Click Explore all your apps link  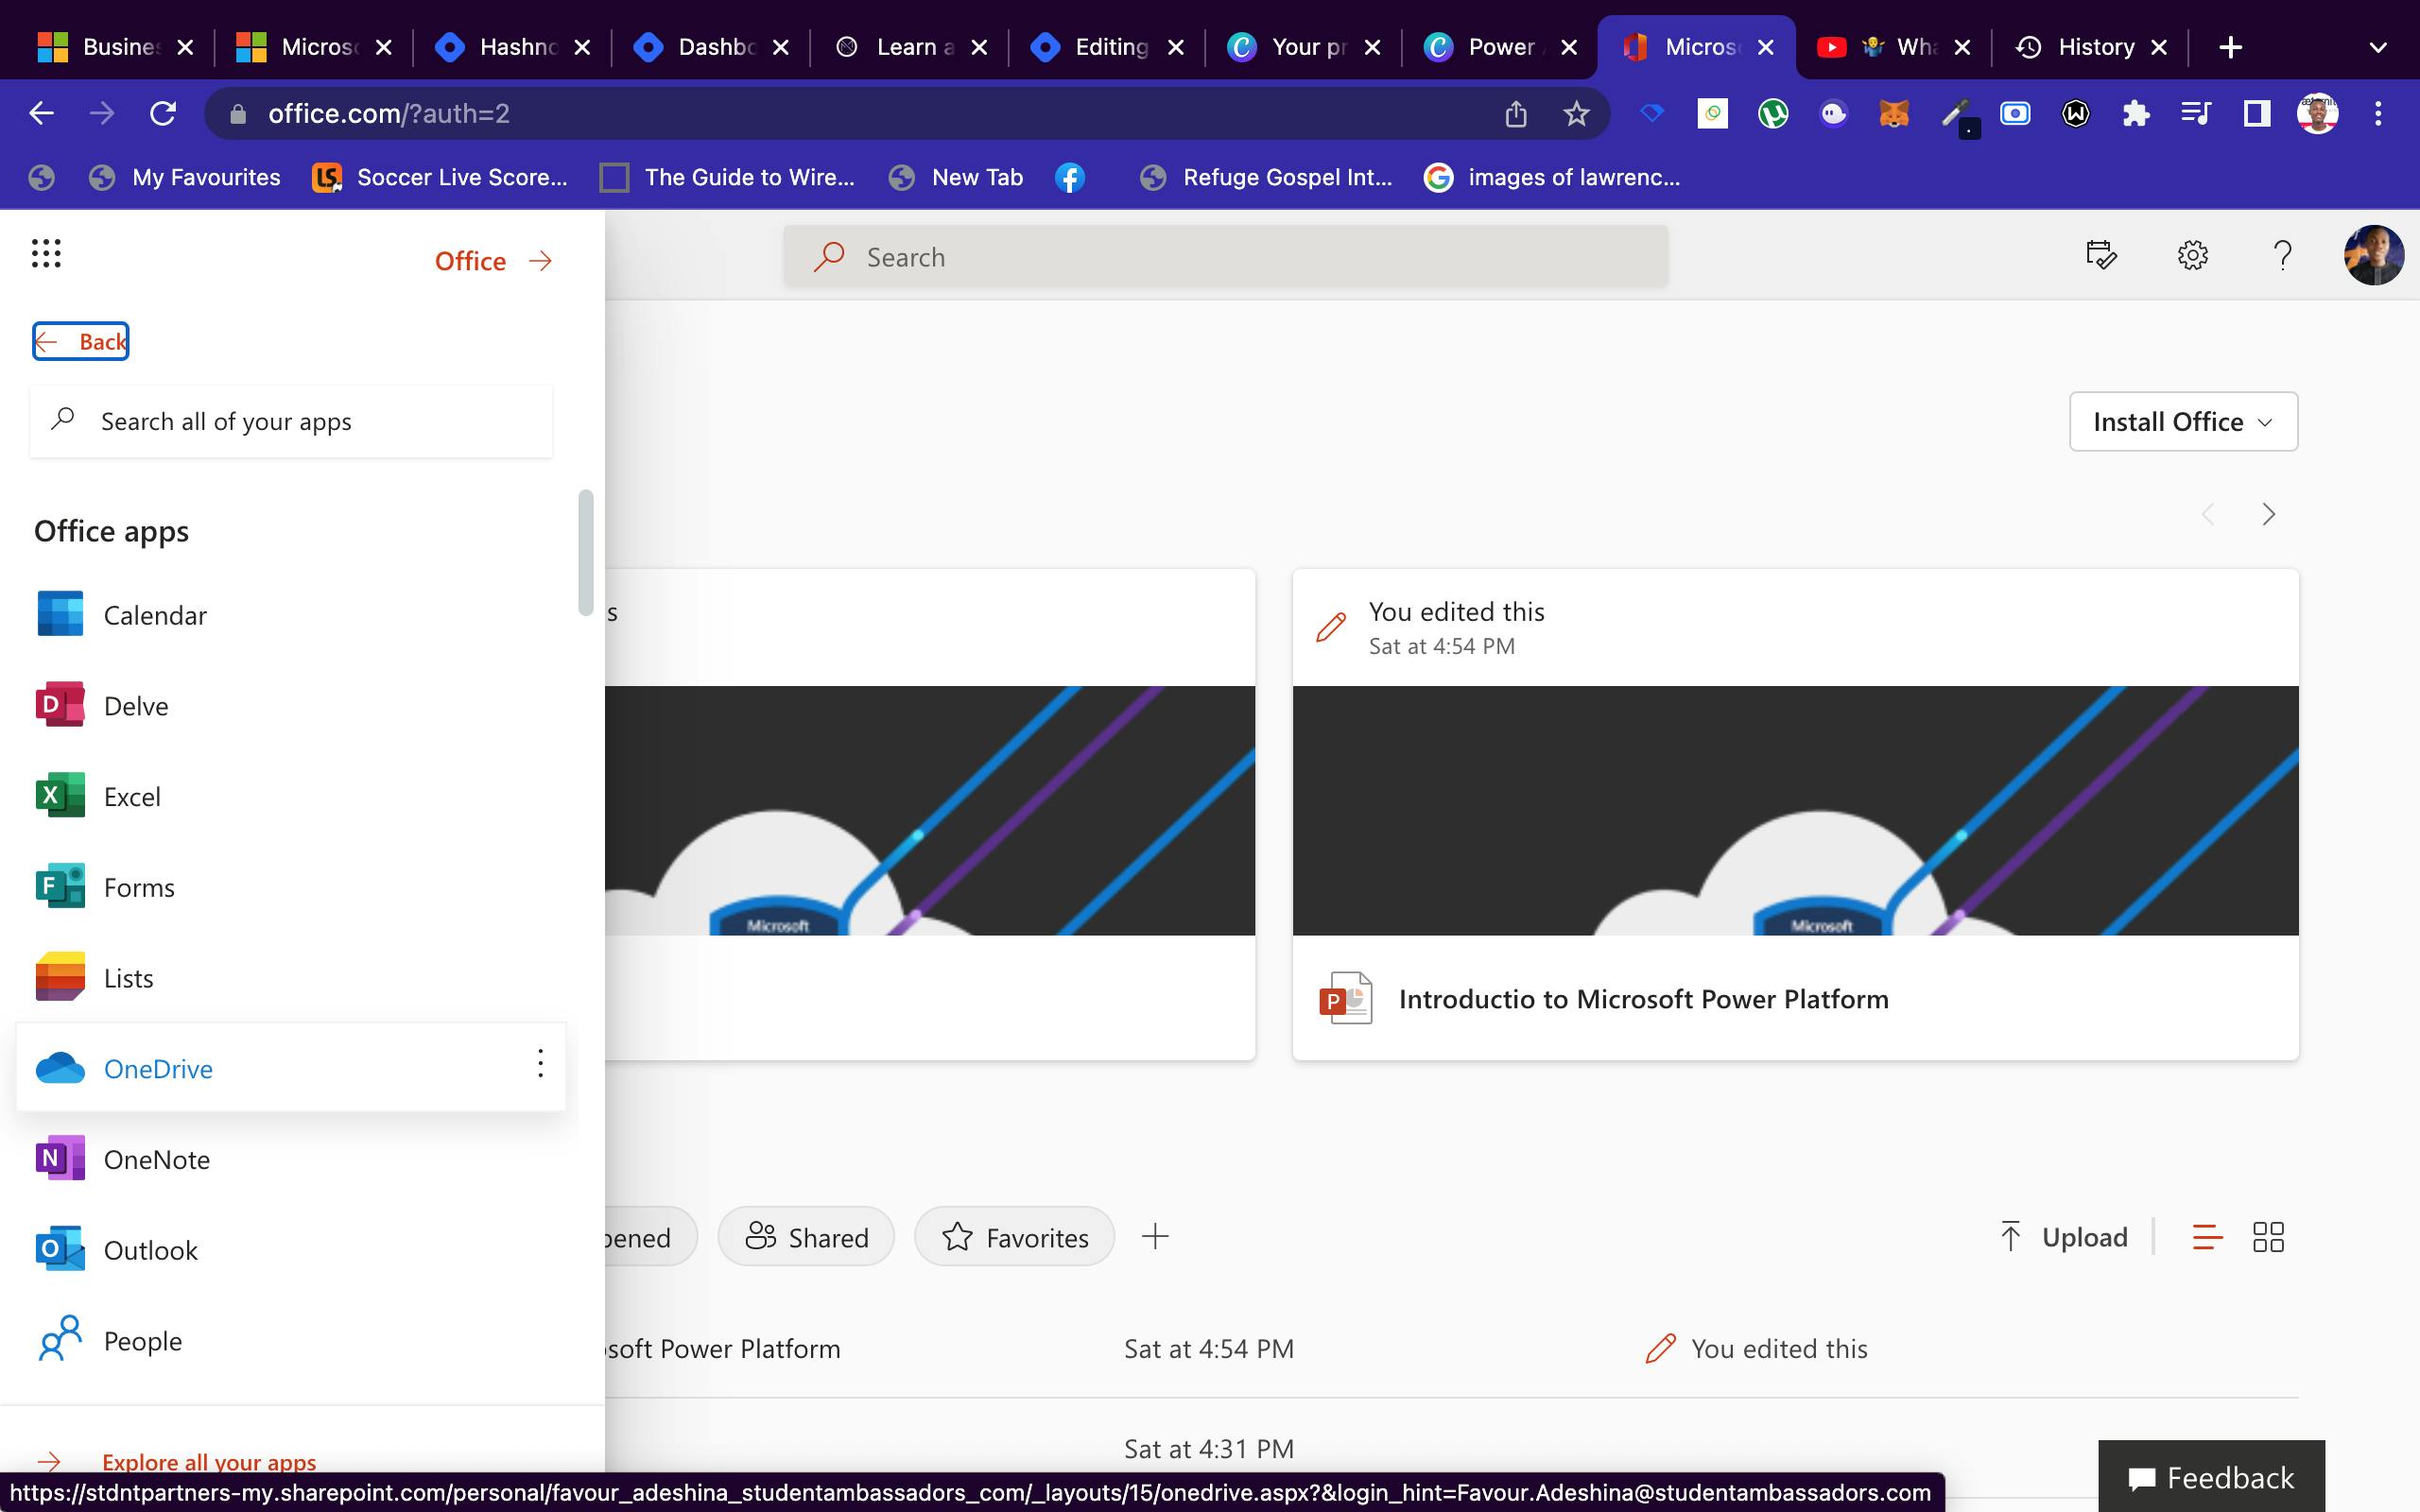tap(209, 1461)
